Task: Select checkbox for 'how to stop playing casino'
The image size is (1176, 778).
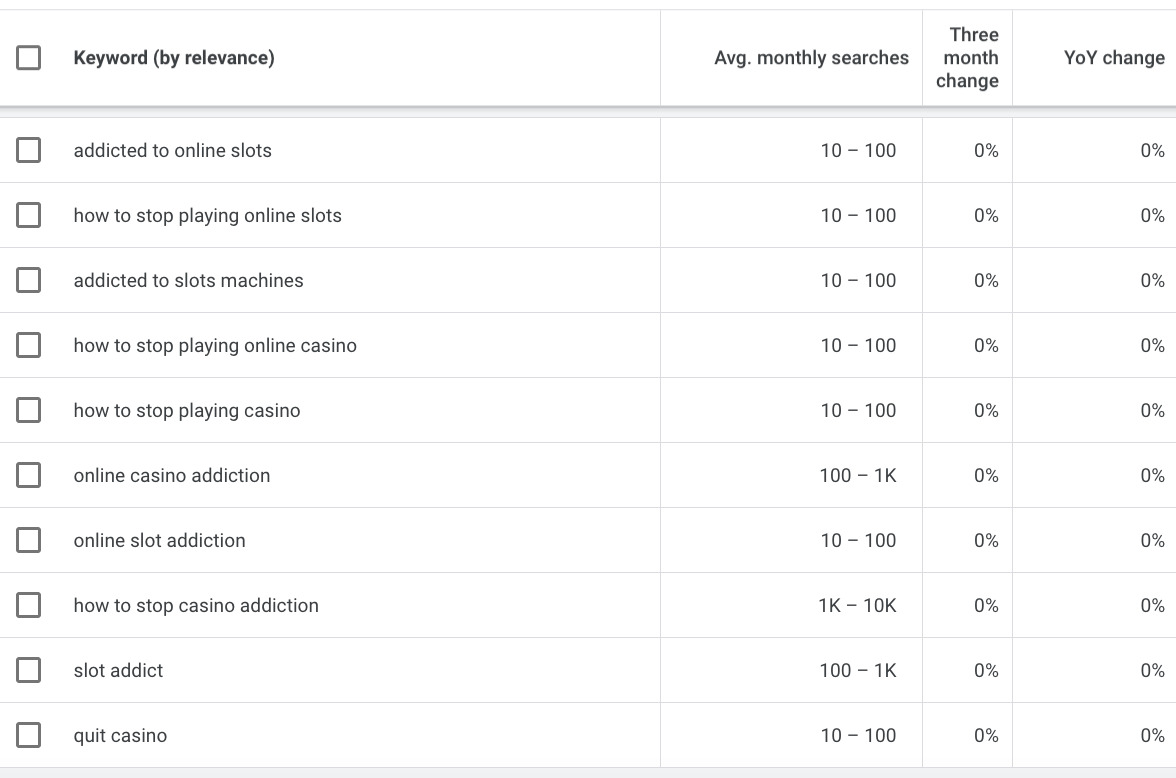Action: [29, 410]
